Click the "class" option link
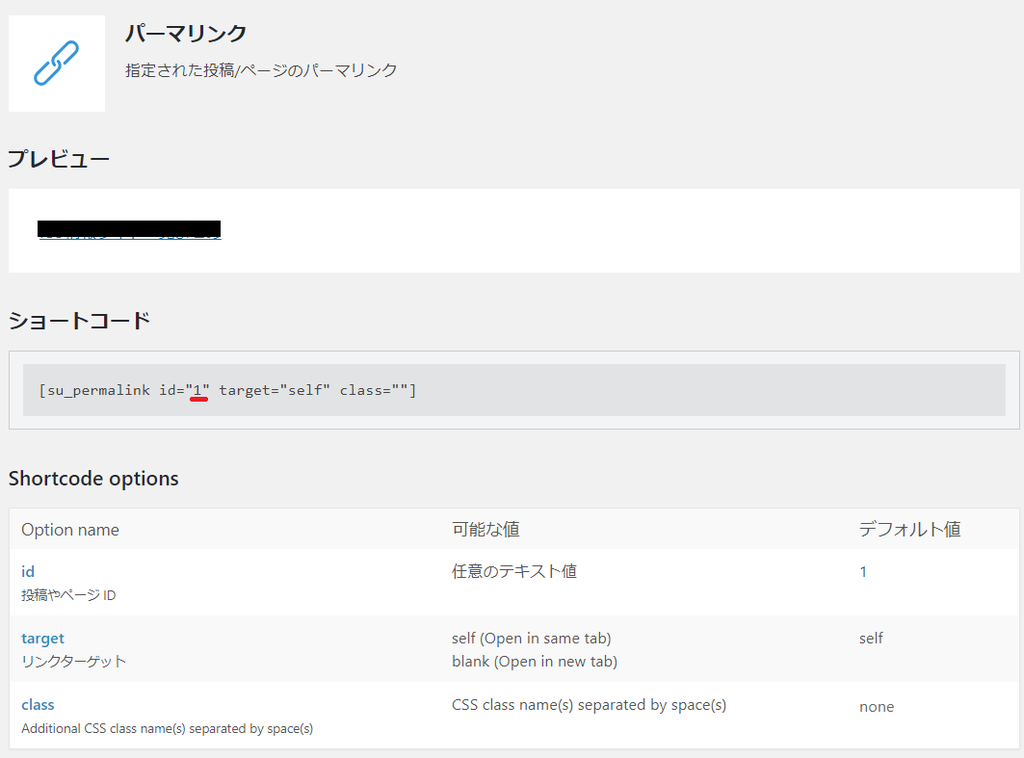The image size is (1024, 758). pos(38,704)
